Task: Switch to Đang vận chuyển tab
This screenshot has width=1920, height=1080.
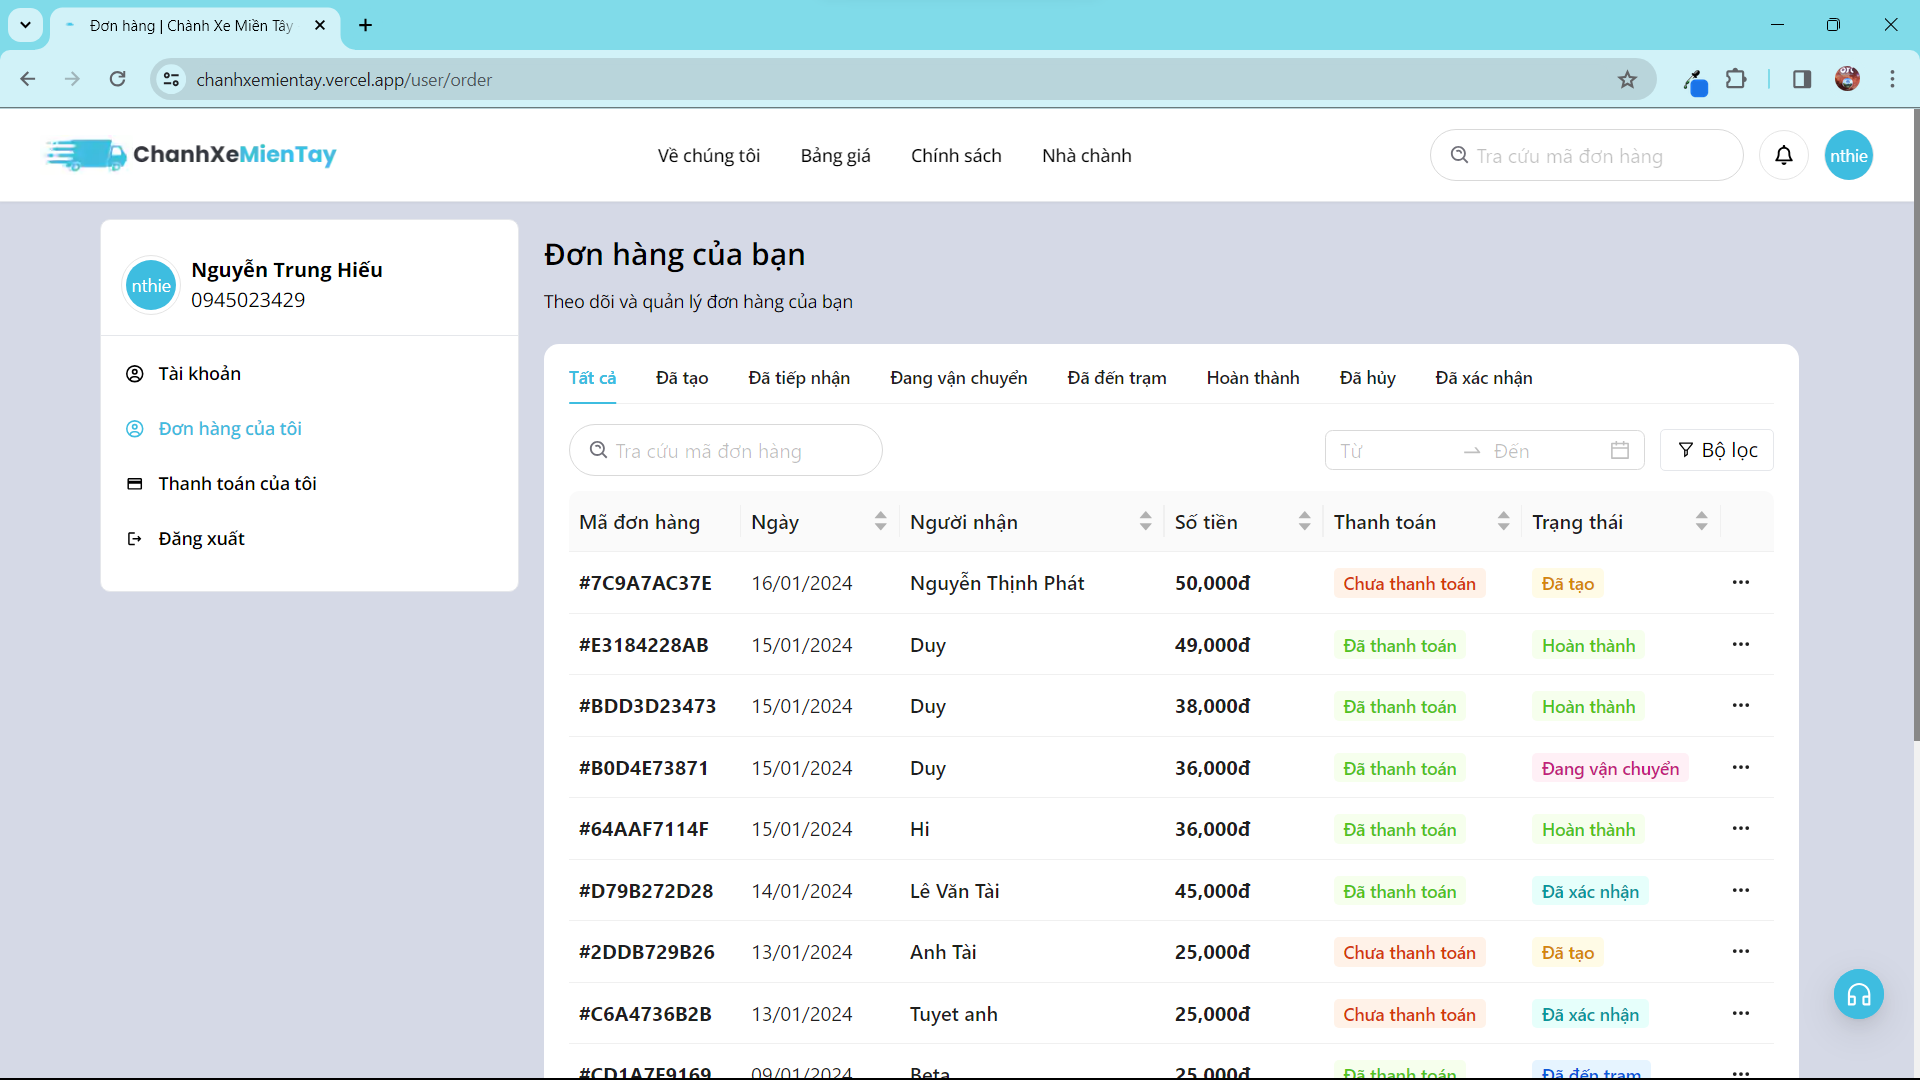Action: (x=958, y=378)
